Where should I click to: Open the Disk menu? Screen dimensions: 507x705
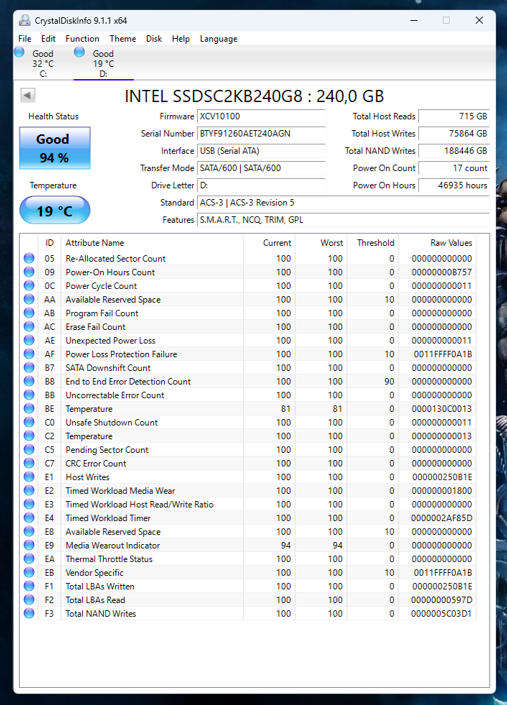(154, 39)
